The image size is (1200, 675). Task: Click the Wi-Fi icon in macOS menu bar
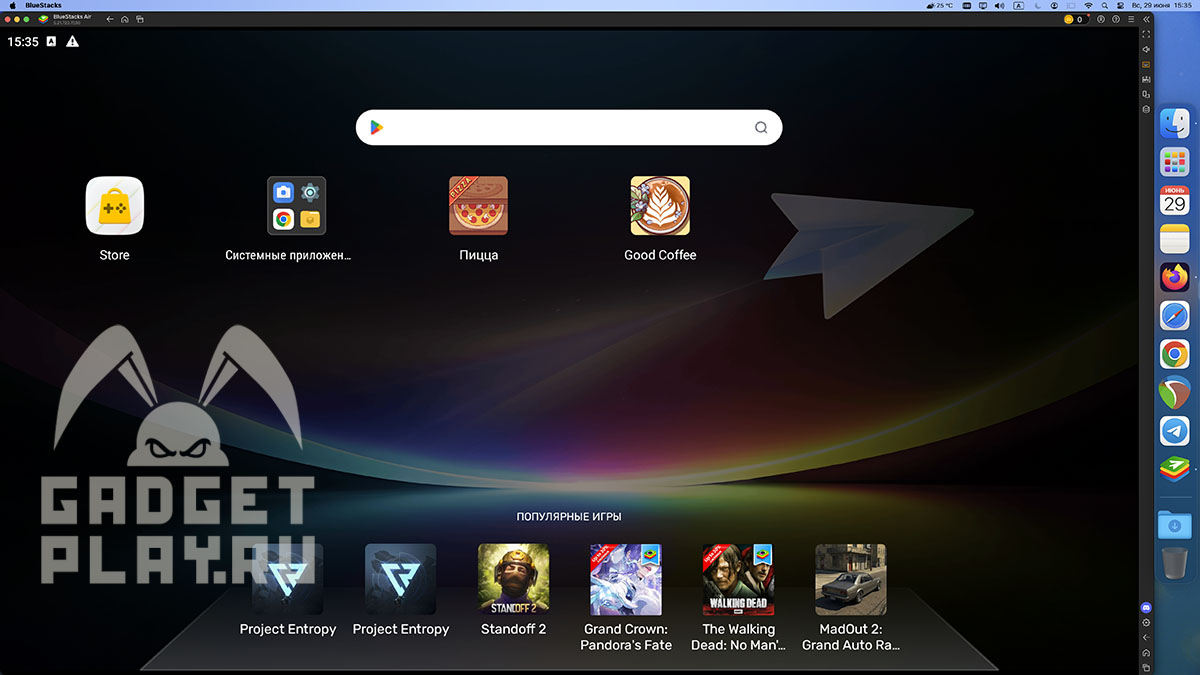pyautogui.click(x=1088, y=5)
